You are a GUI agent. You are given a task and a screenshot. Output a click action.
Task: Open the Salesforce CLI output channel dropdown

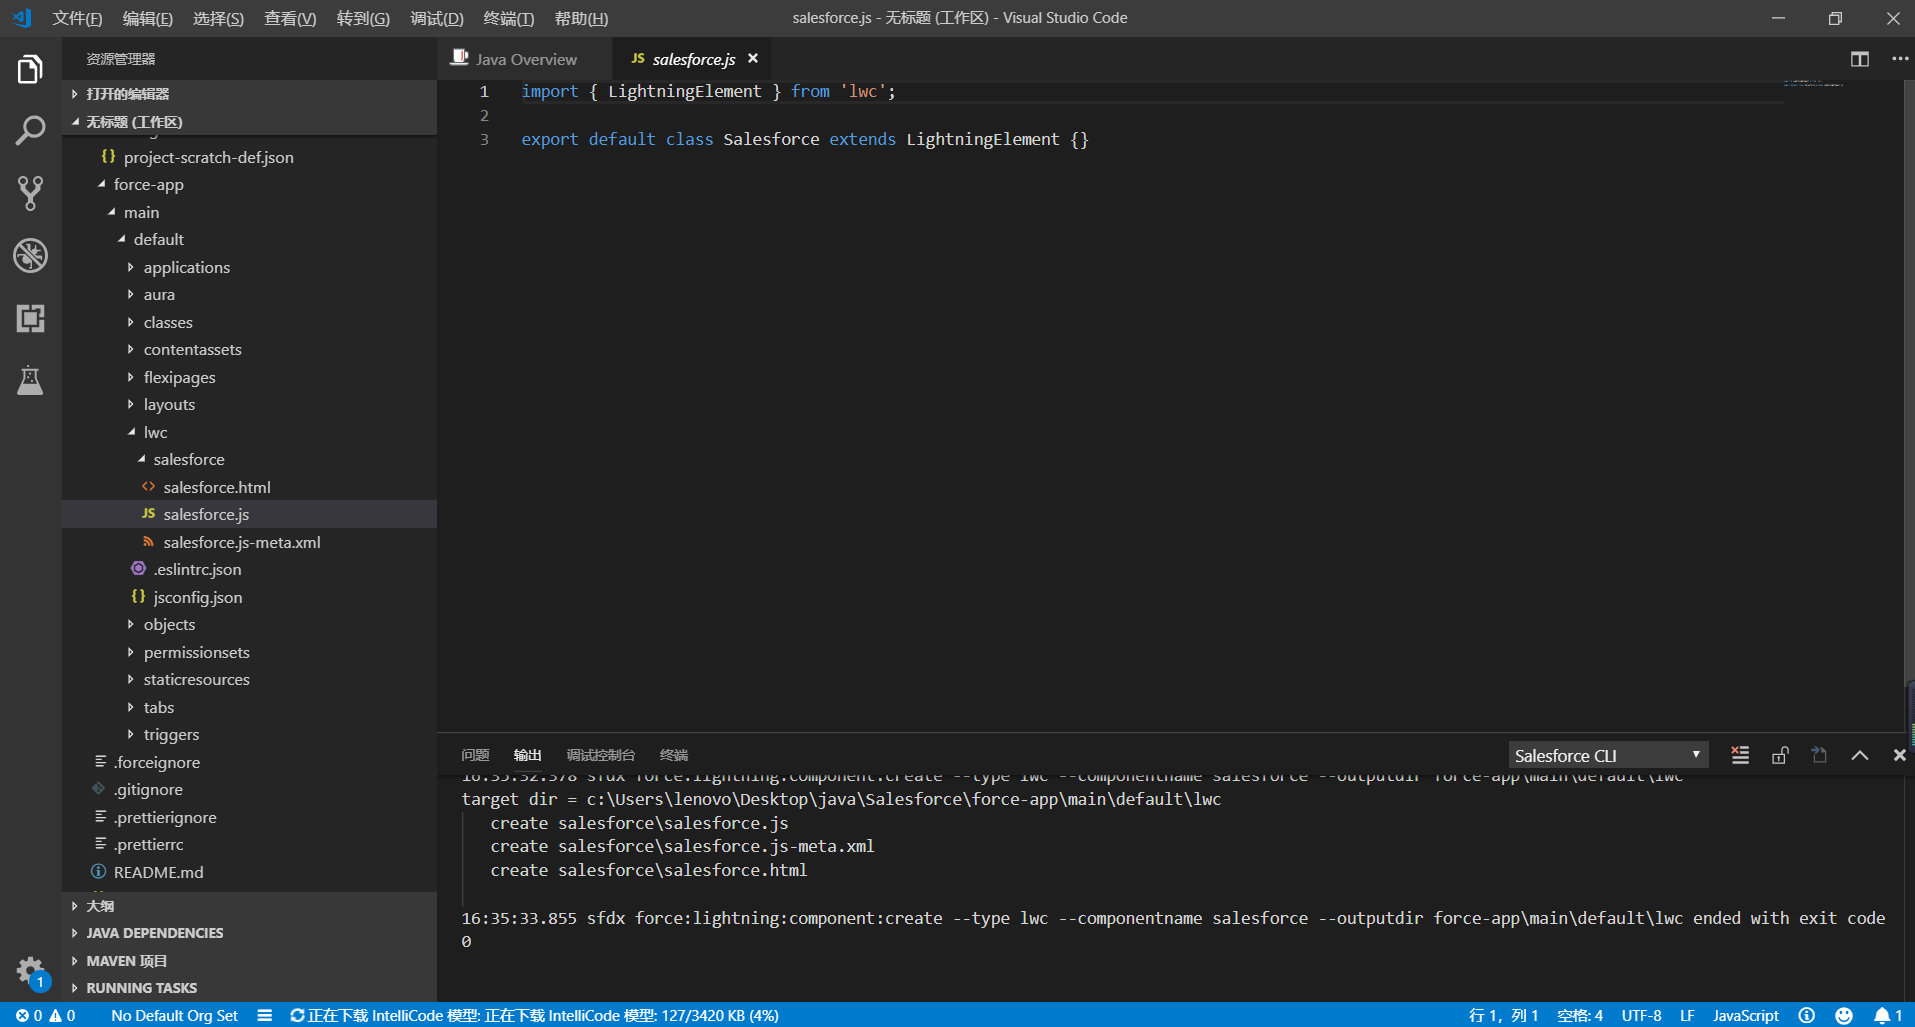click(x=1608, y=755)
